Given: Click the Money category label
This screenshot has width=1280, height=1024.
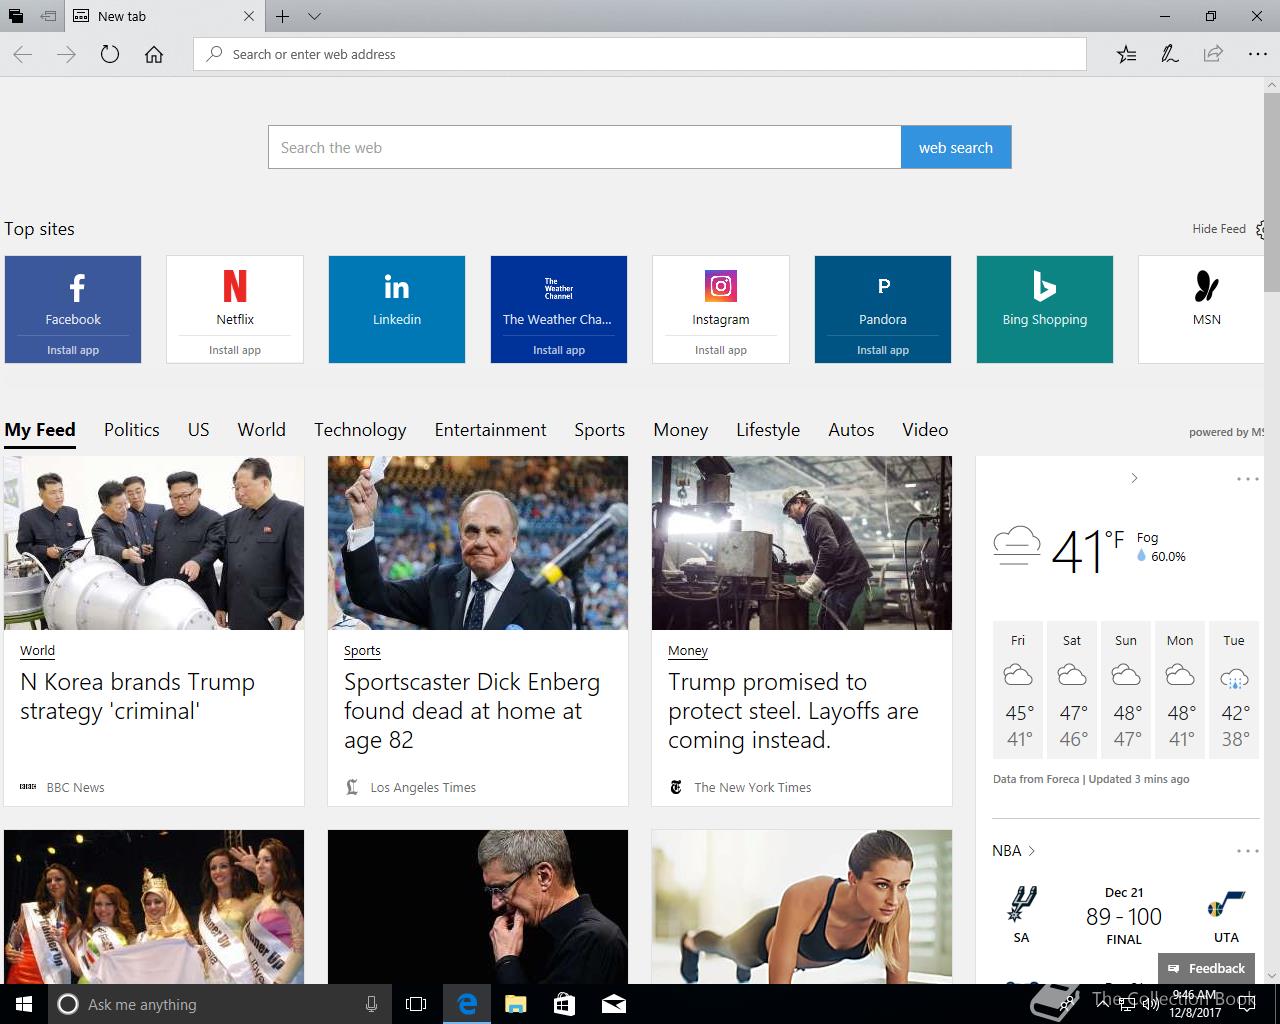Looking at the screenshot, I should 688,650.
